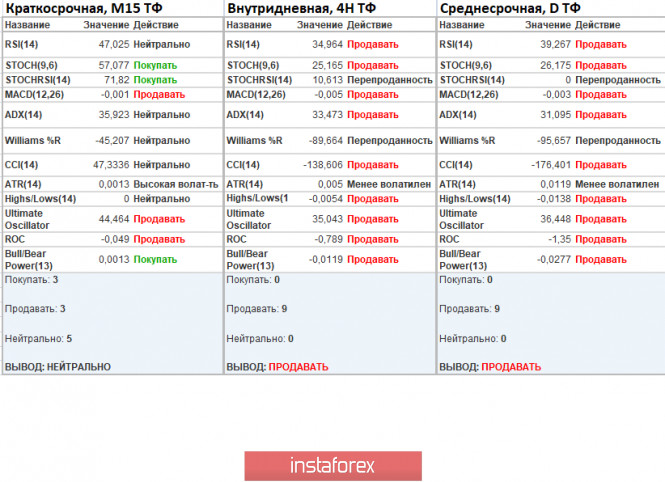This screenshot has height=482, width=665.
Task: Click M15 RSI(14) value 47,025
Action: 114,45
